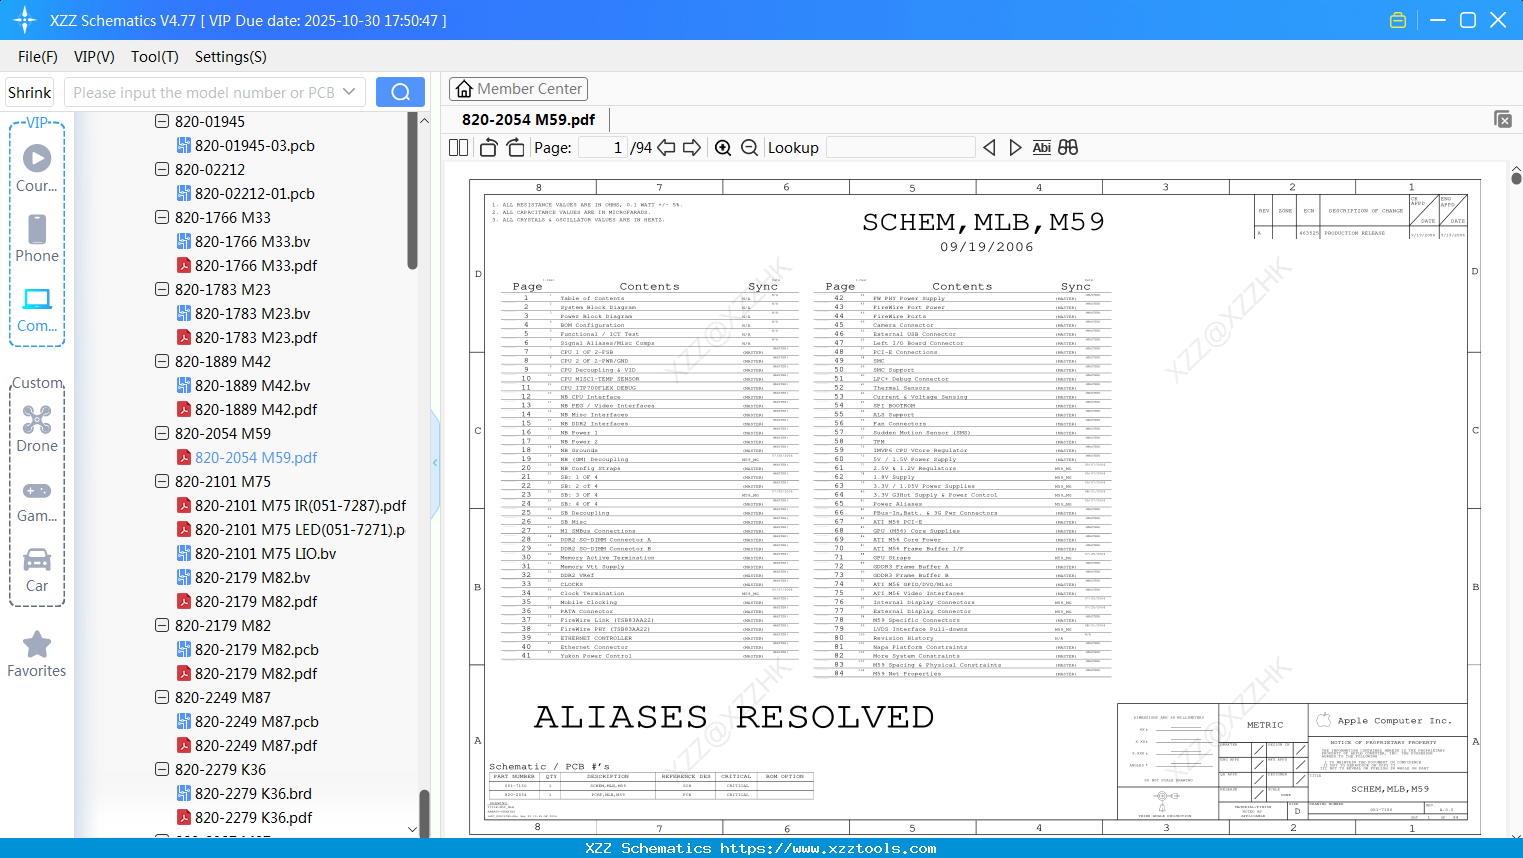Open the xzztools.com website link
The height and width of the screenshot is (858, 1523).
[x=828, y=848]
